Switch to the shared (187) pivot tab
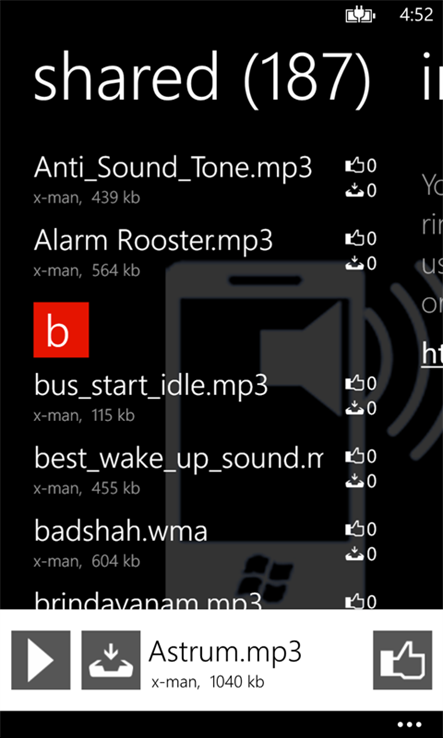The height and width of the screenshot is (738, 443). pos(202,77)
